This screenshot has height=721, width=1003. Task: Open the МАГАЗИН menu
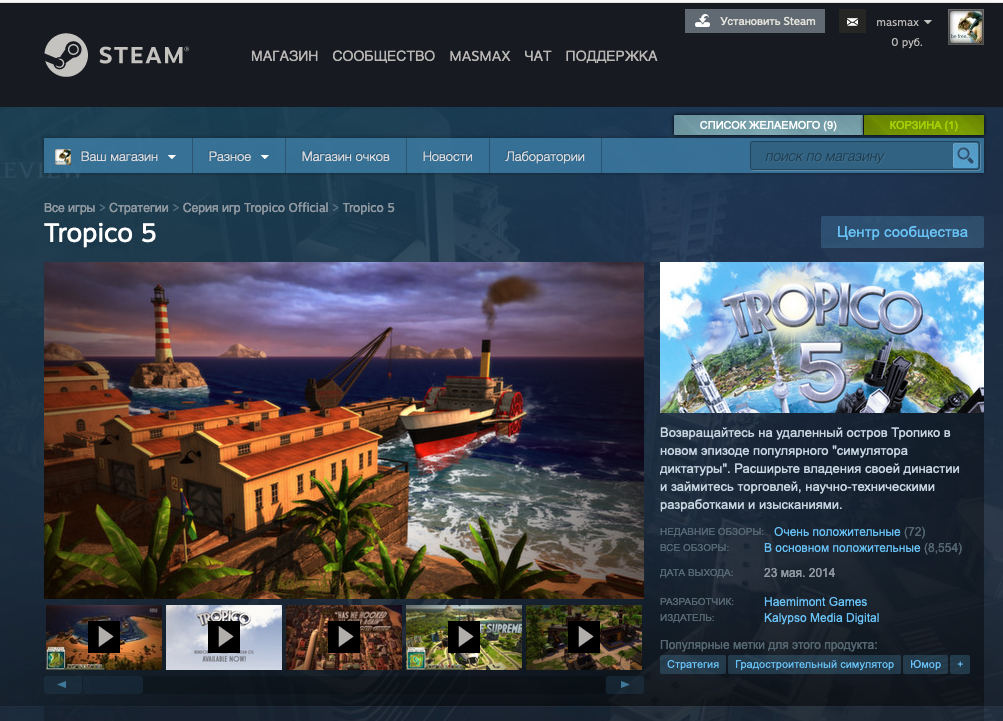285,56
